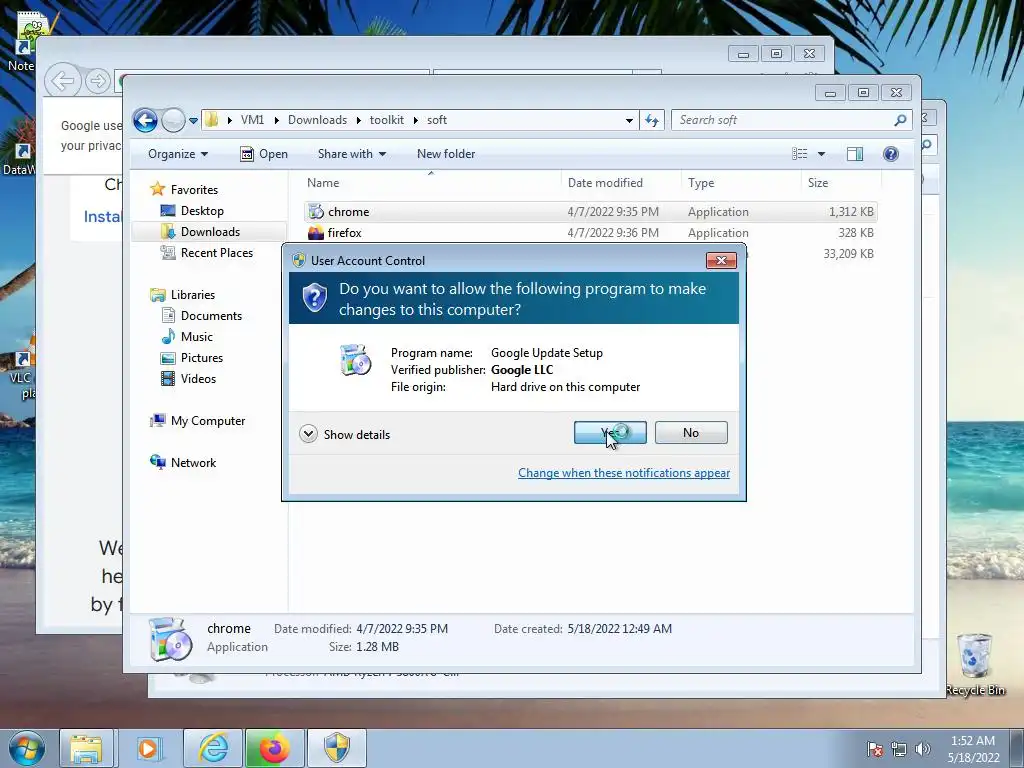Open the Share with menu
1024x768 pixels.
click(351, 154)
